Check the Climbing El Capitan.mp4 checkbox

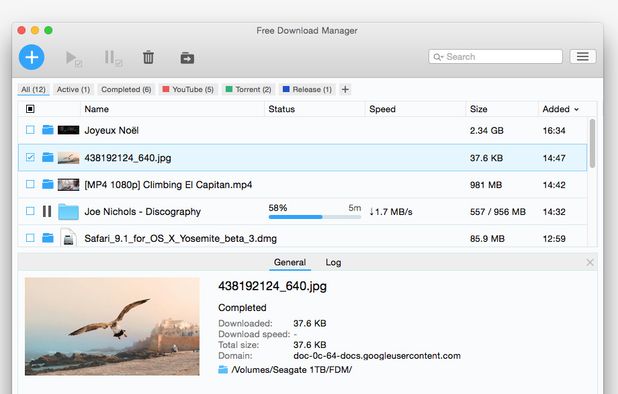pos(30,184)
